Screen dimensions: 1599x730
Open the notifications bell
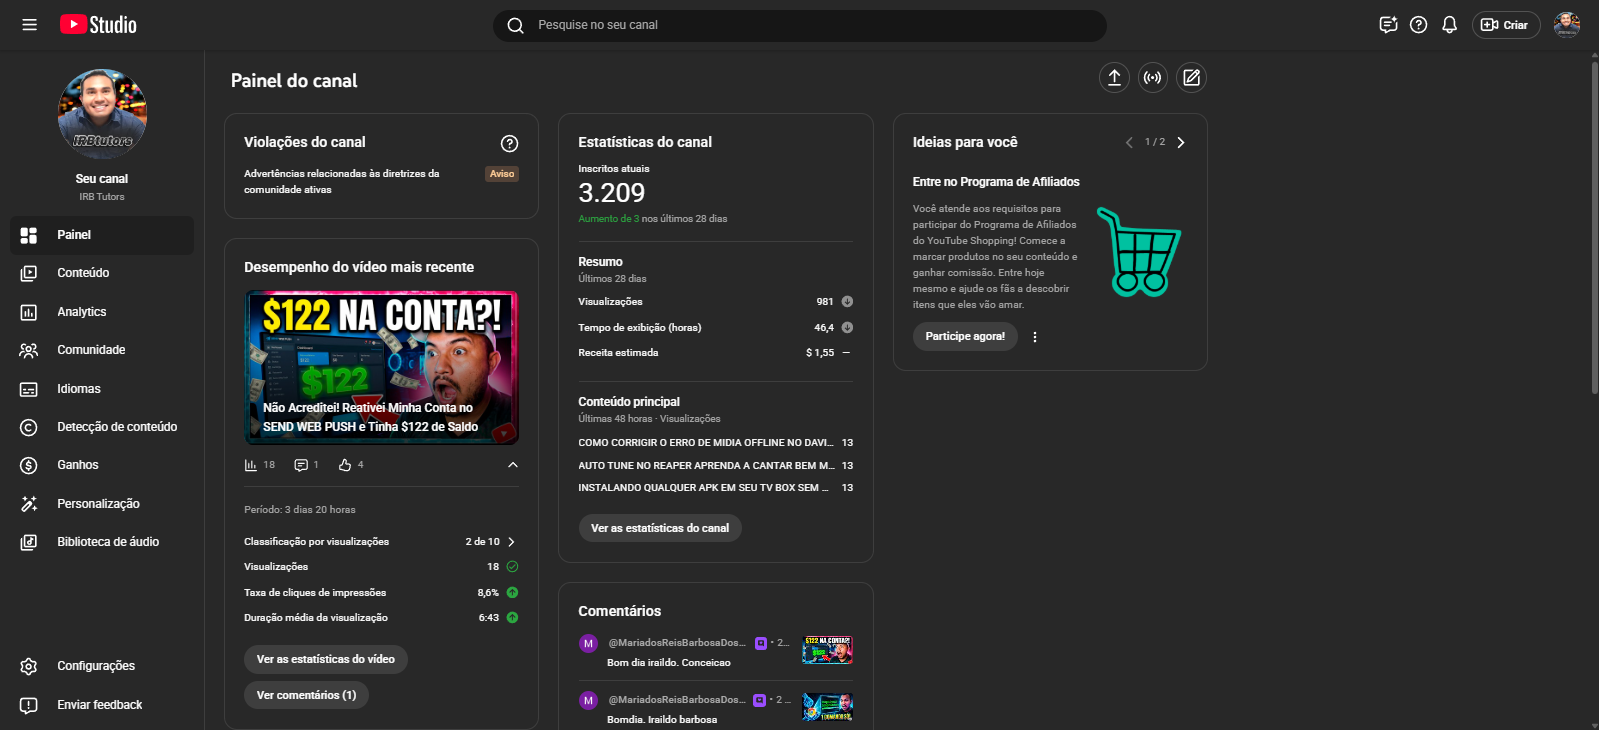click(1449, 25)
